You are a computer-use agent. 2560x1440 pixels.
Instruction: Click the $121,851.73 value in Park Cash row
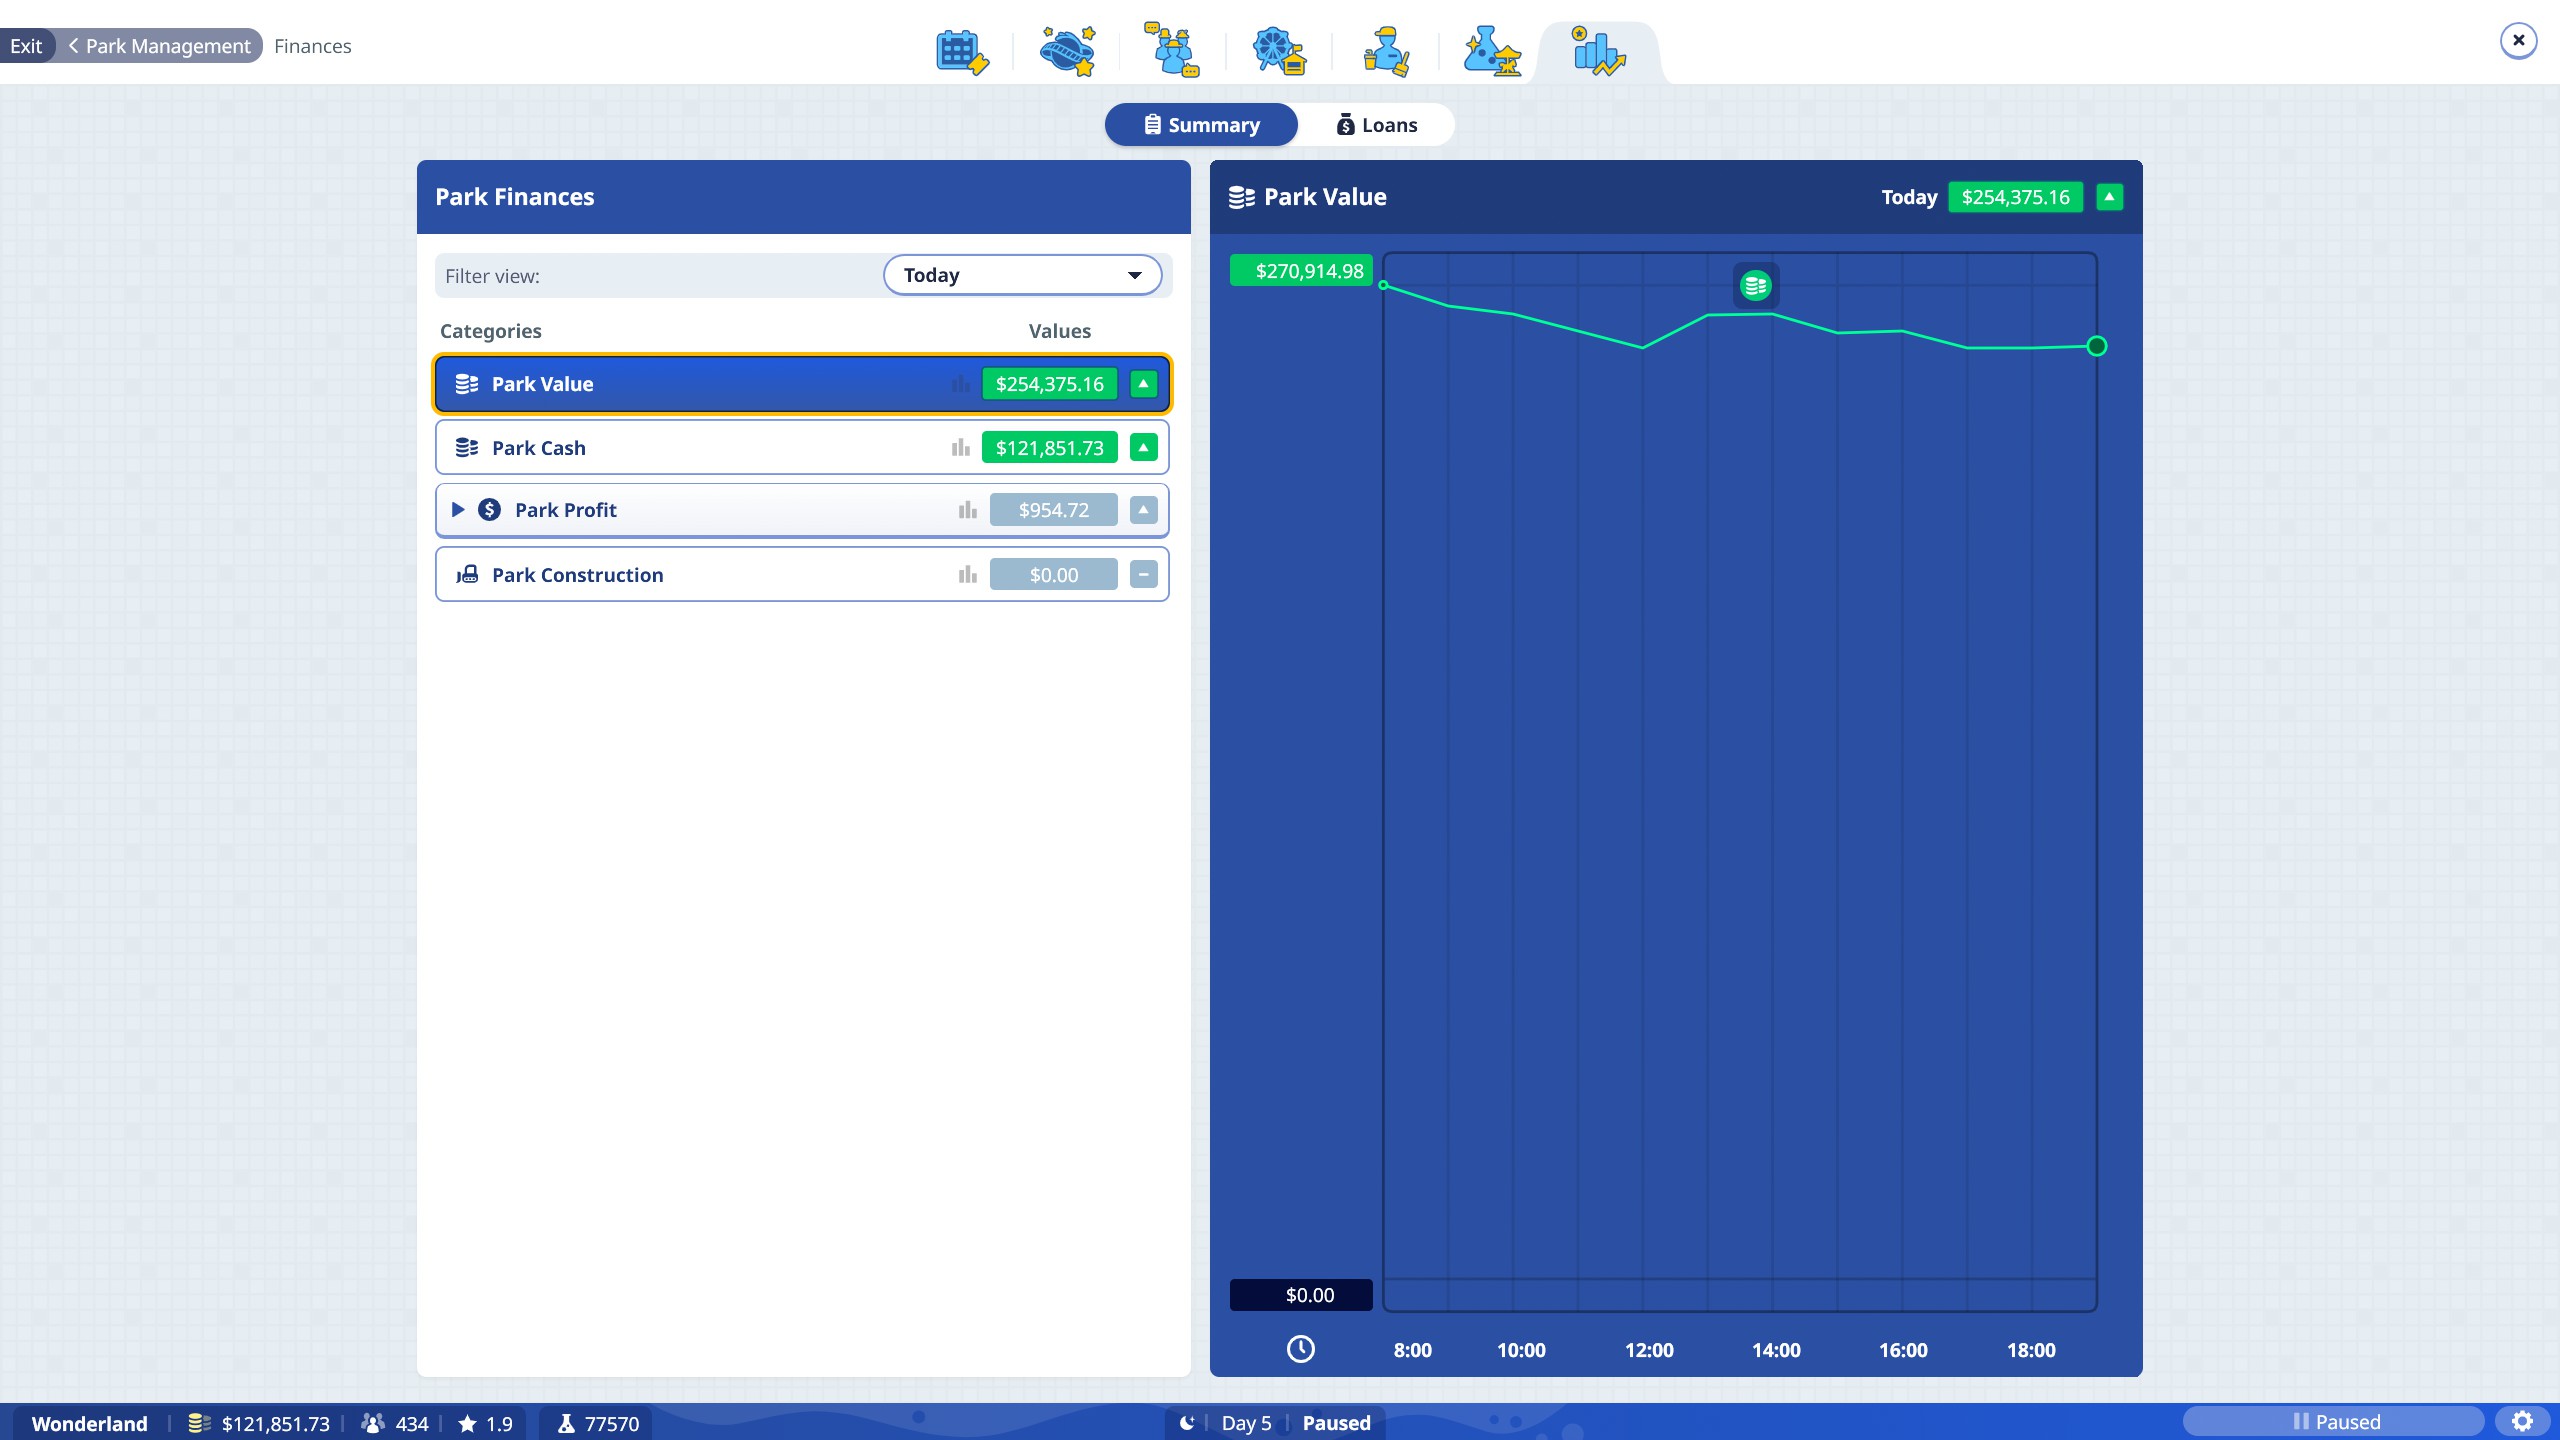coord(1049,447)
